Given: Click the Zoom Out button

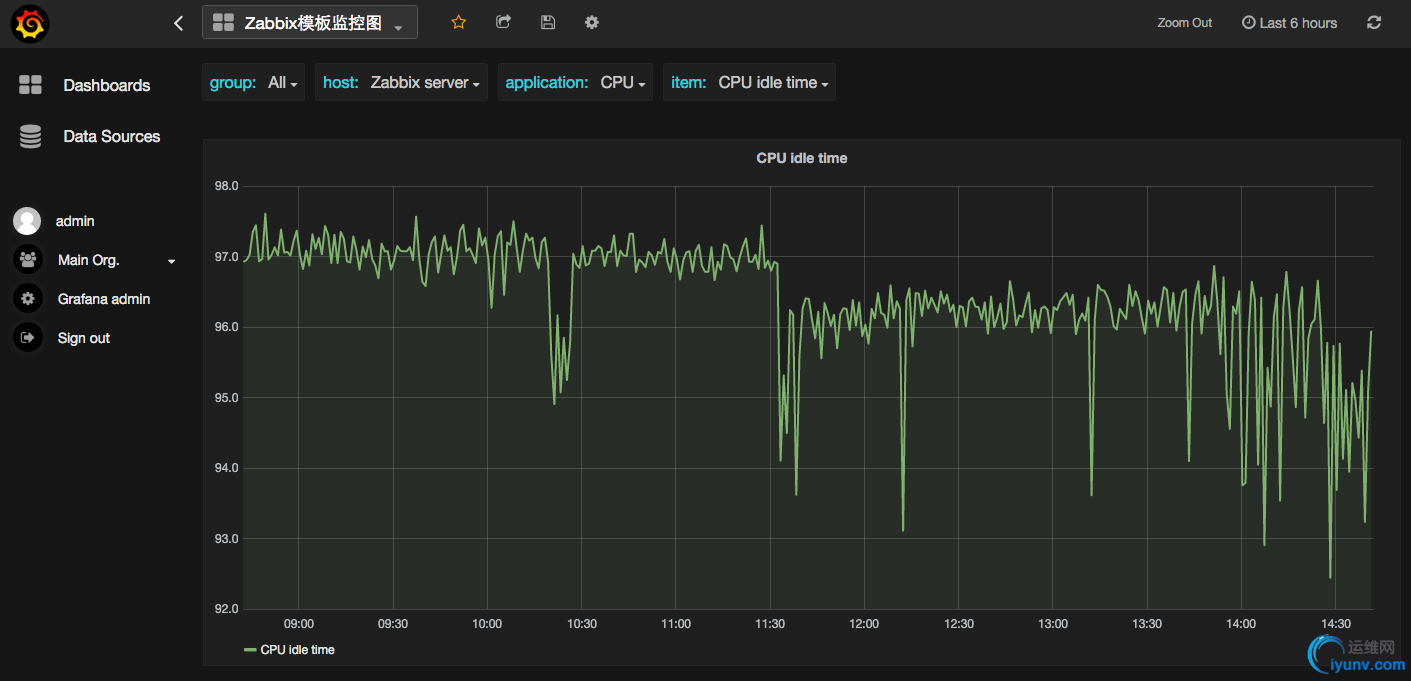Looking at the screenshot, I should [x=1184, y=23].
